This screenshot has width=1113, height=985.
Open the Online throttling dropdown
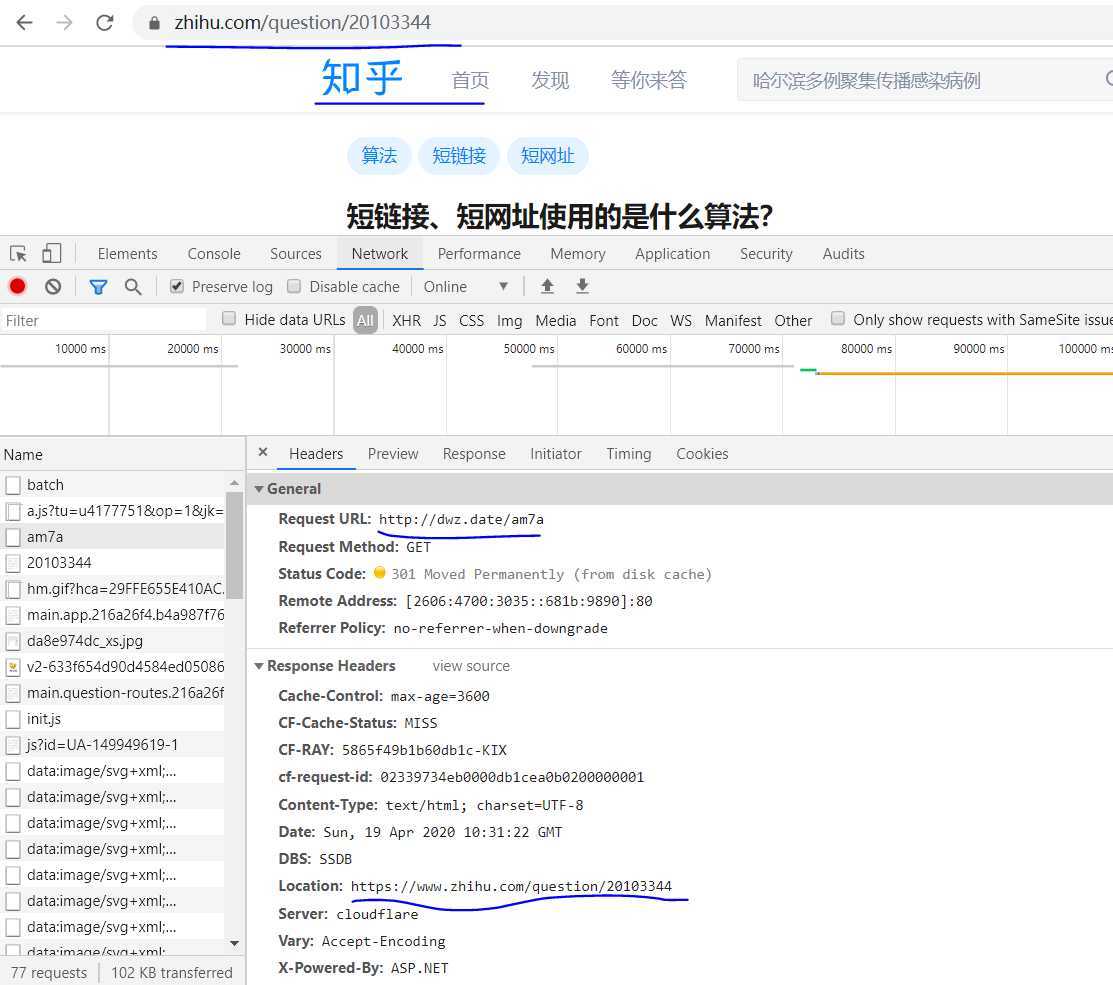point(466,287)
